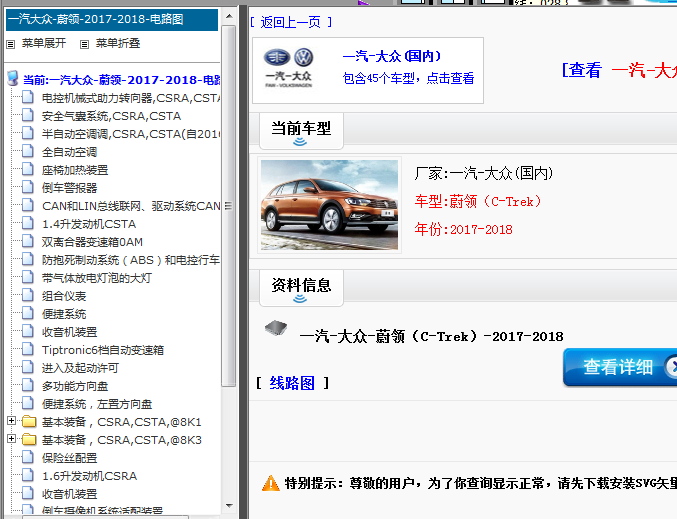Click the 返回上一页 link
This screenshot has height=519, width=677.
coord(291,22)
